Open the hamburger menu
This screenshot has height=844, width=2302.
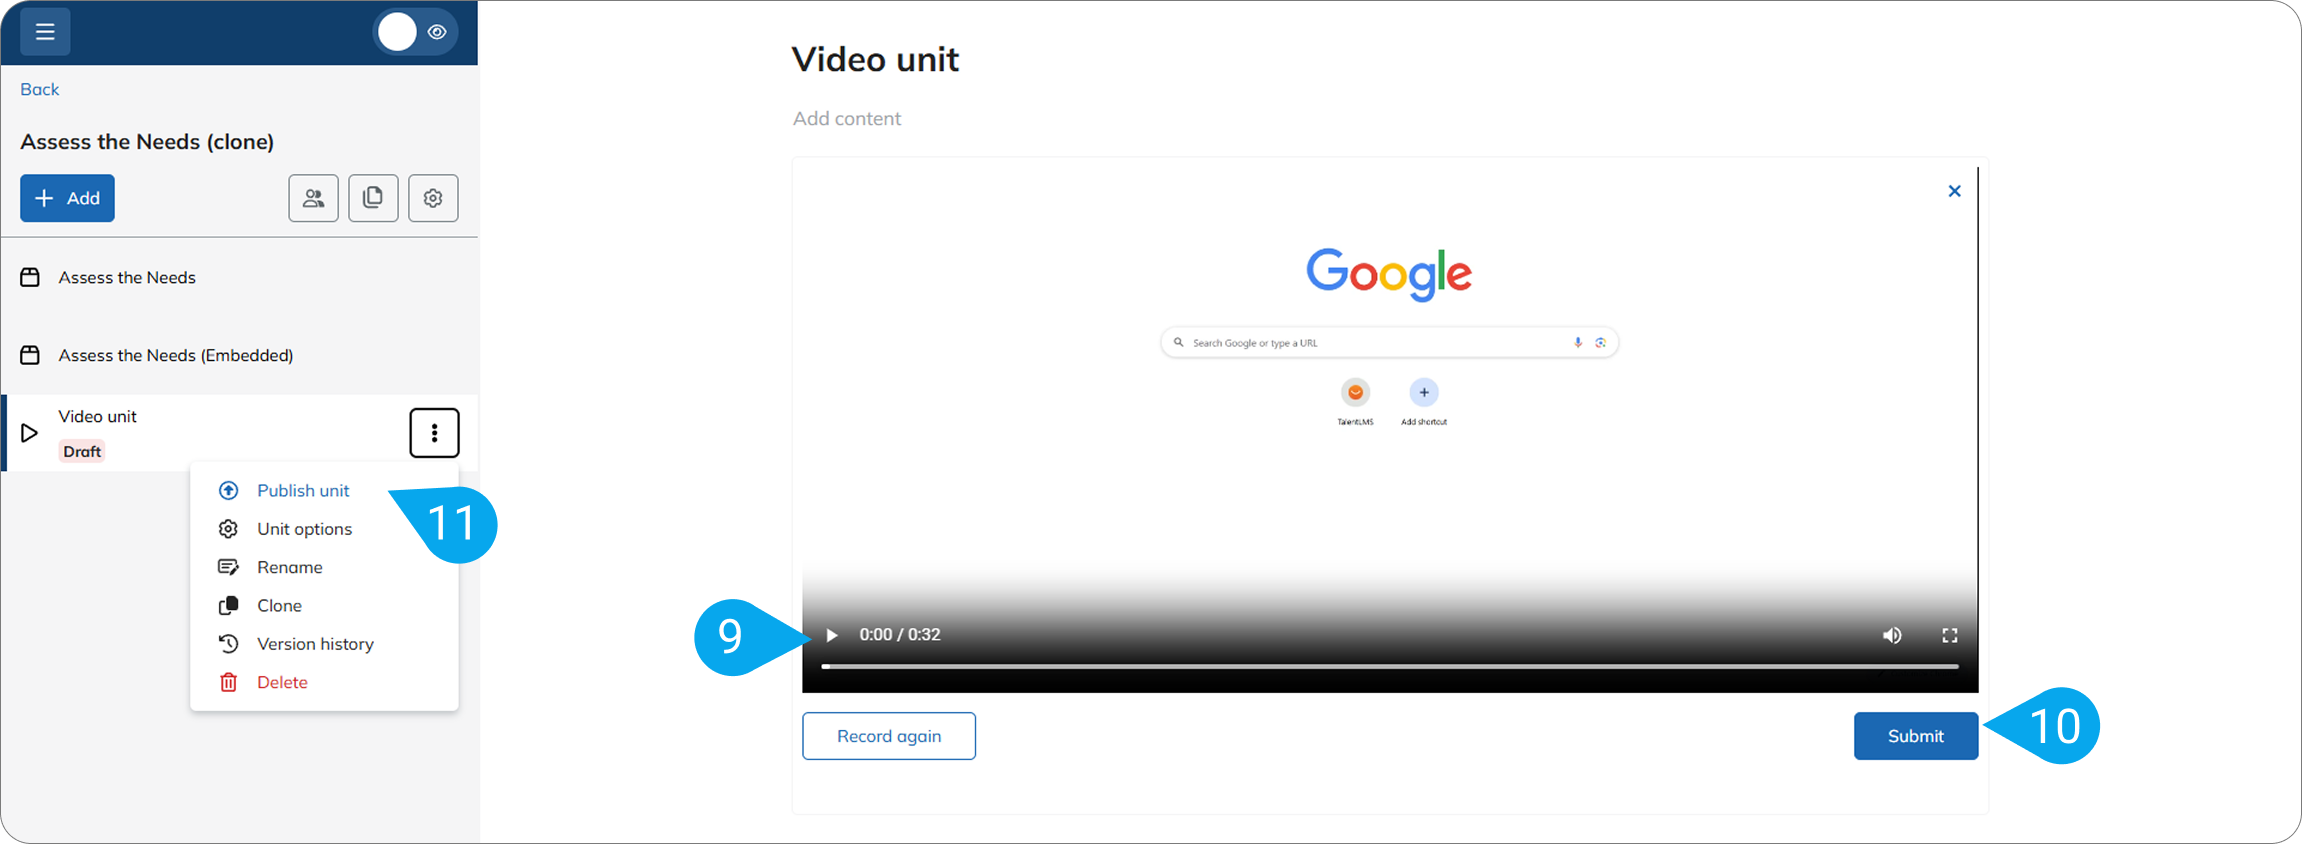click(45, 32)
